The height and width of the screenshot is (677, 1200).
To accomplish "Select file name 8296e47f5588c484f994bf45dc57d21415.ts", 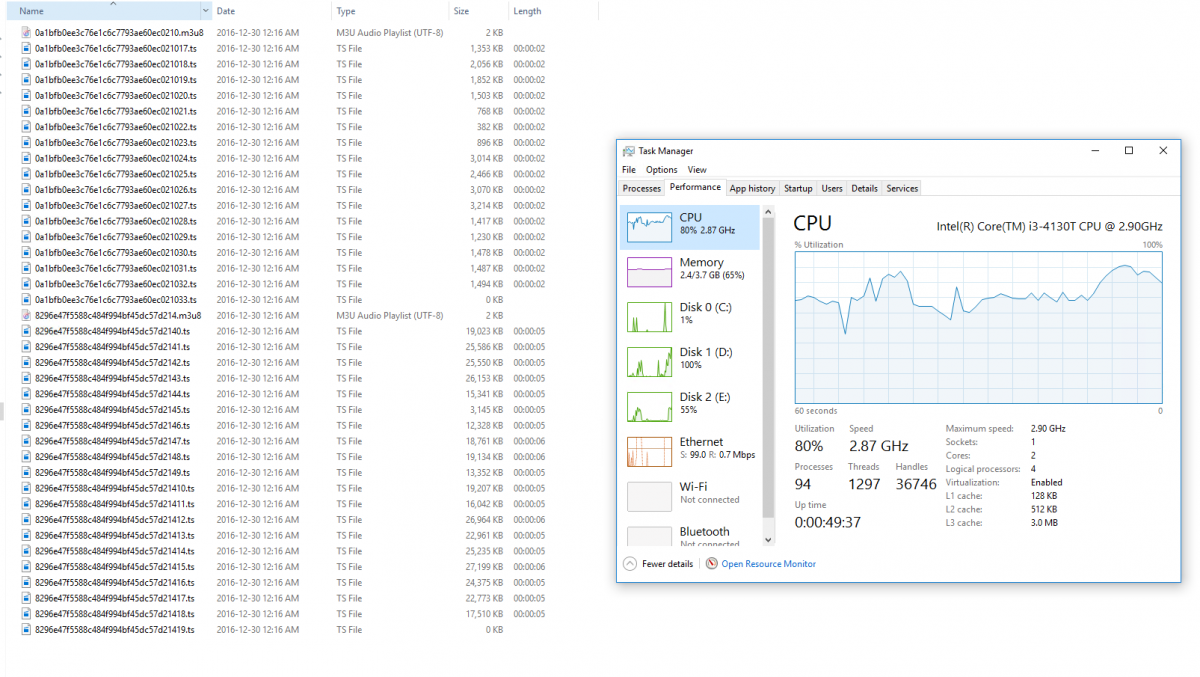I will [115, 567].
